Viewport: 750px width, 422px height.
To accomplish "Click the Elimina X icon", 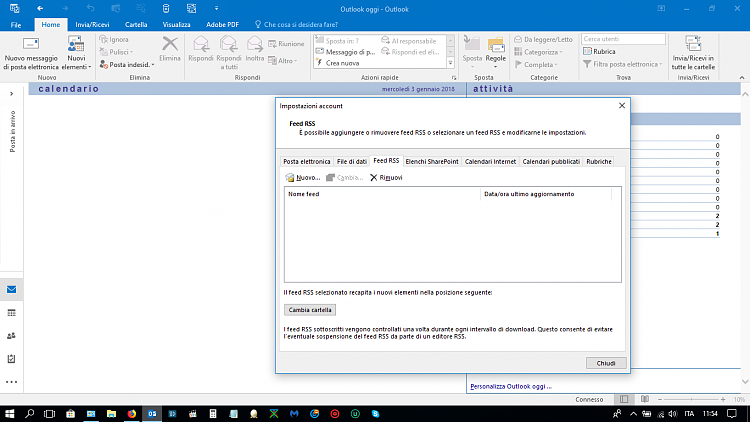I will point(170,44).
